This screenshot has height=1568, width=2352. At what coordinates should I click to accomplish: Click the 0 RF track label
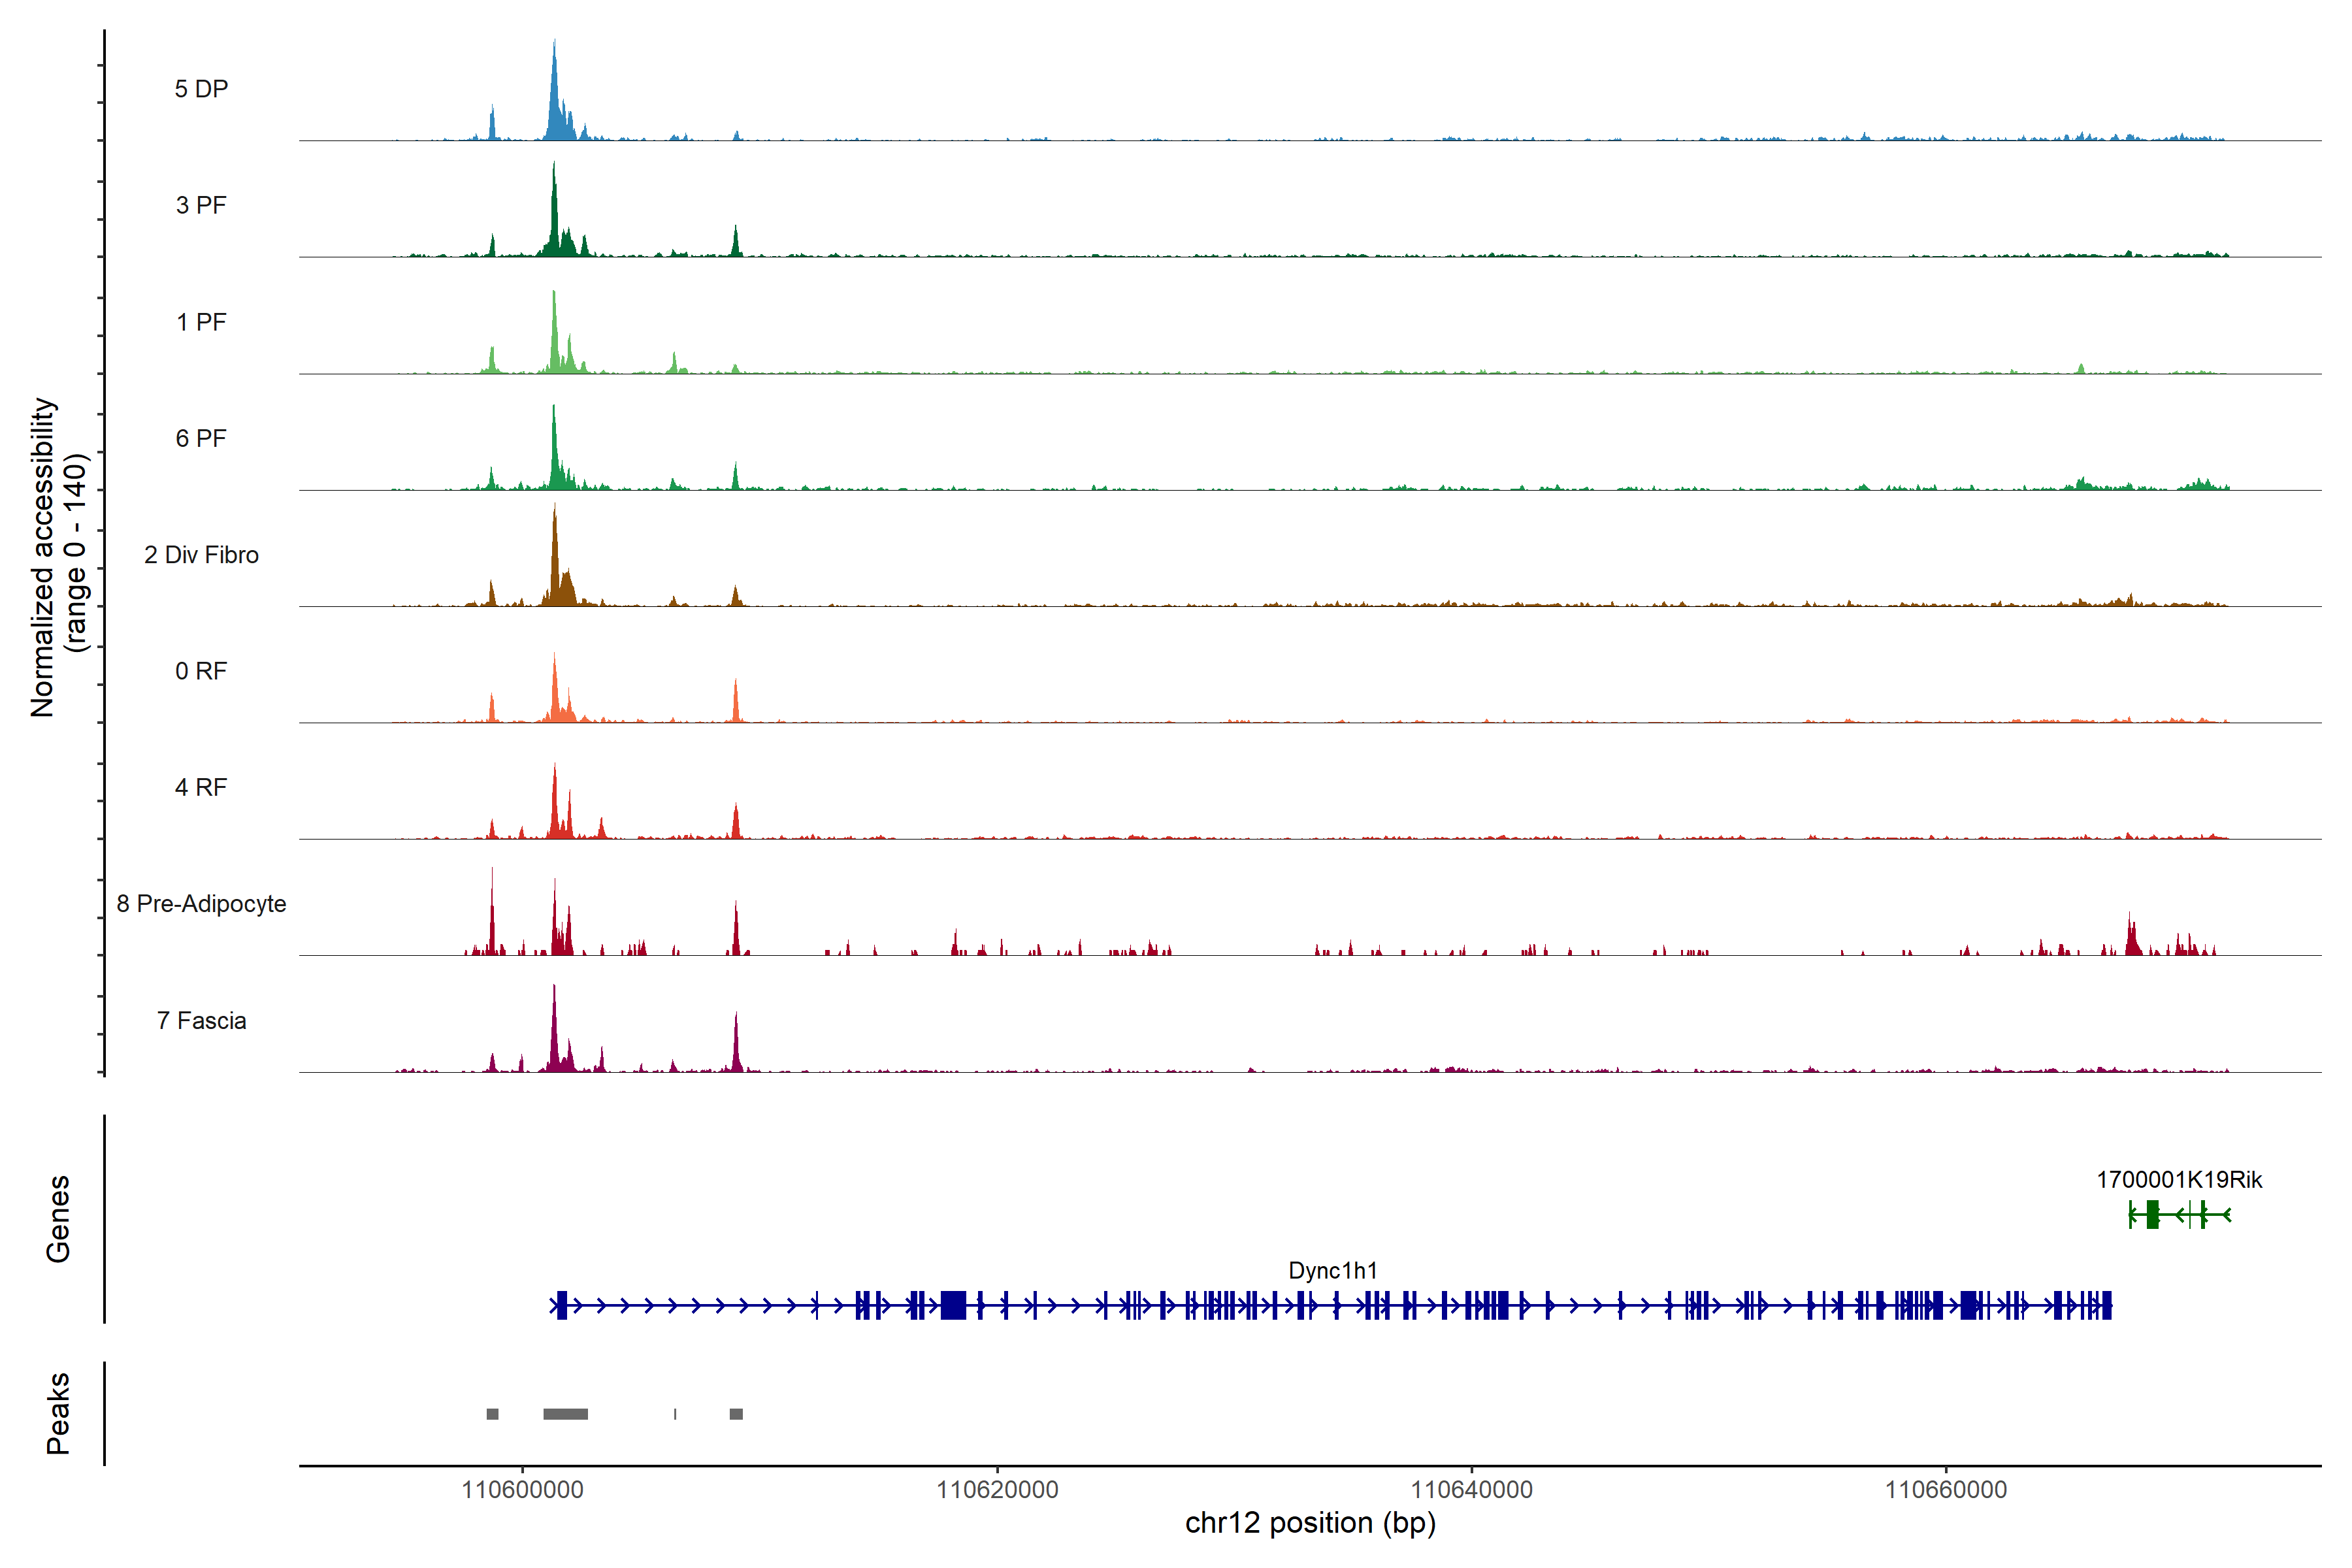(201, 671)
